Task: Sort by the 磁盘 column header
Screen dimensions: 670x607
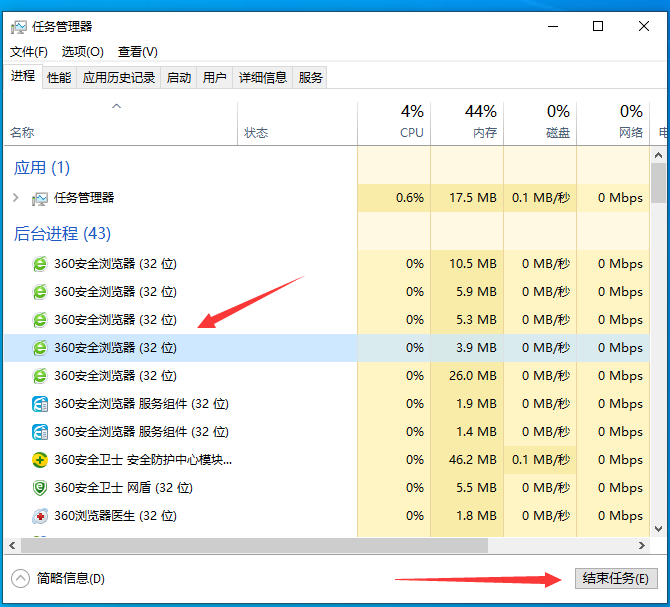Action: click(540, 123)
